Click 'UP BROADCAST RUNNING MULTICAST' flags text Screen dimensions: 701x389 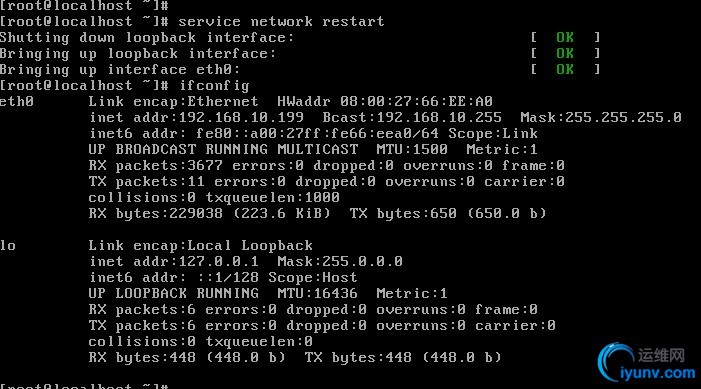pyautogui.click(x=223, y=149)
